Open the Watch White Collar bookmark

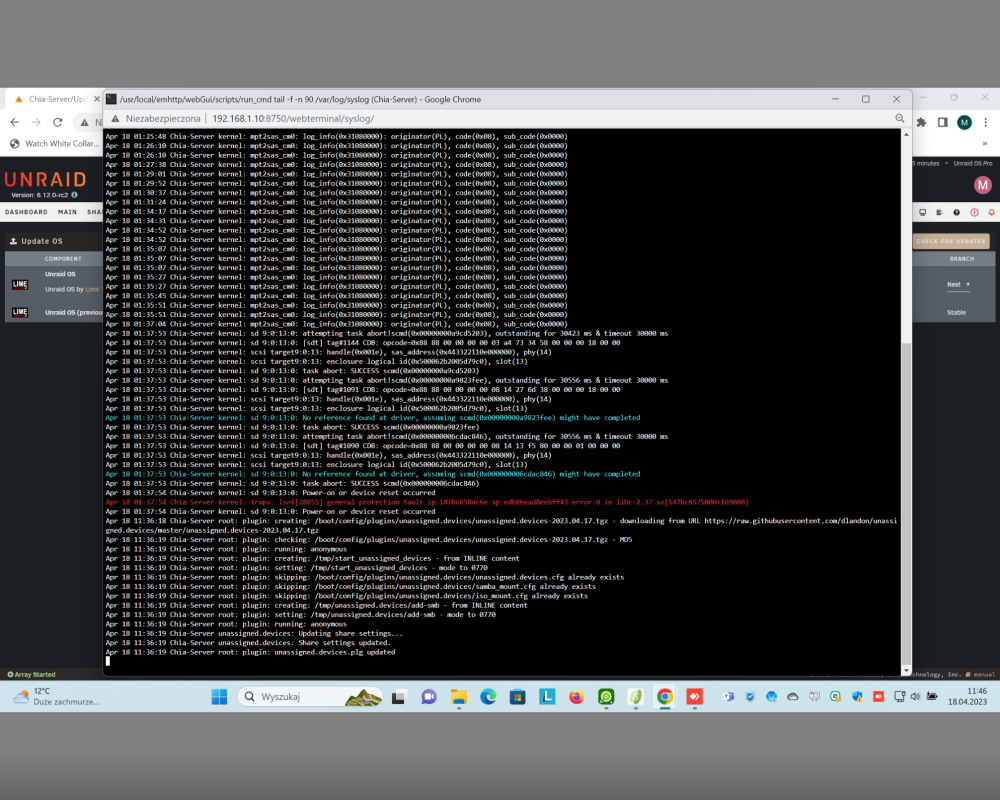click(x=55, y=144)
